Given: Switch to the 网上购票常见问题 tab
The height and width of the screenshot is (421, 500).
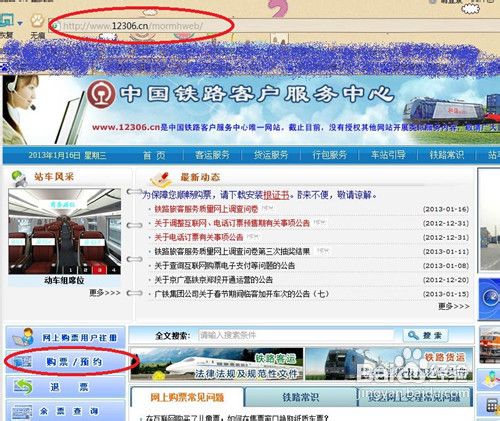Looking at the screenshot, I should (x=187, y=397).
